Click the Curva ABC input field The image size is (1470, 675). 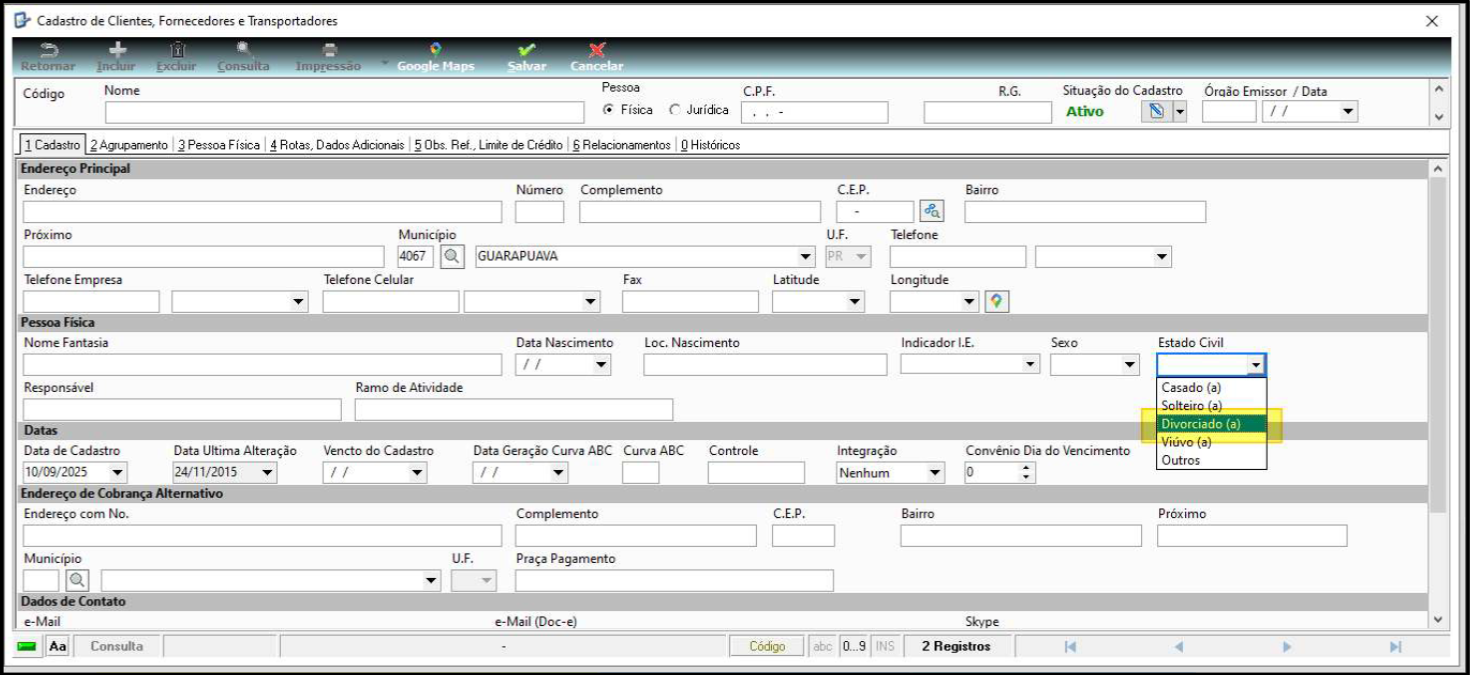640,473
